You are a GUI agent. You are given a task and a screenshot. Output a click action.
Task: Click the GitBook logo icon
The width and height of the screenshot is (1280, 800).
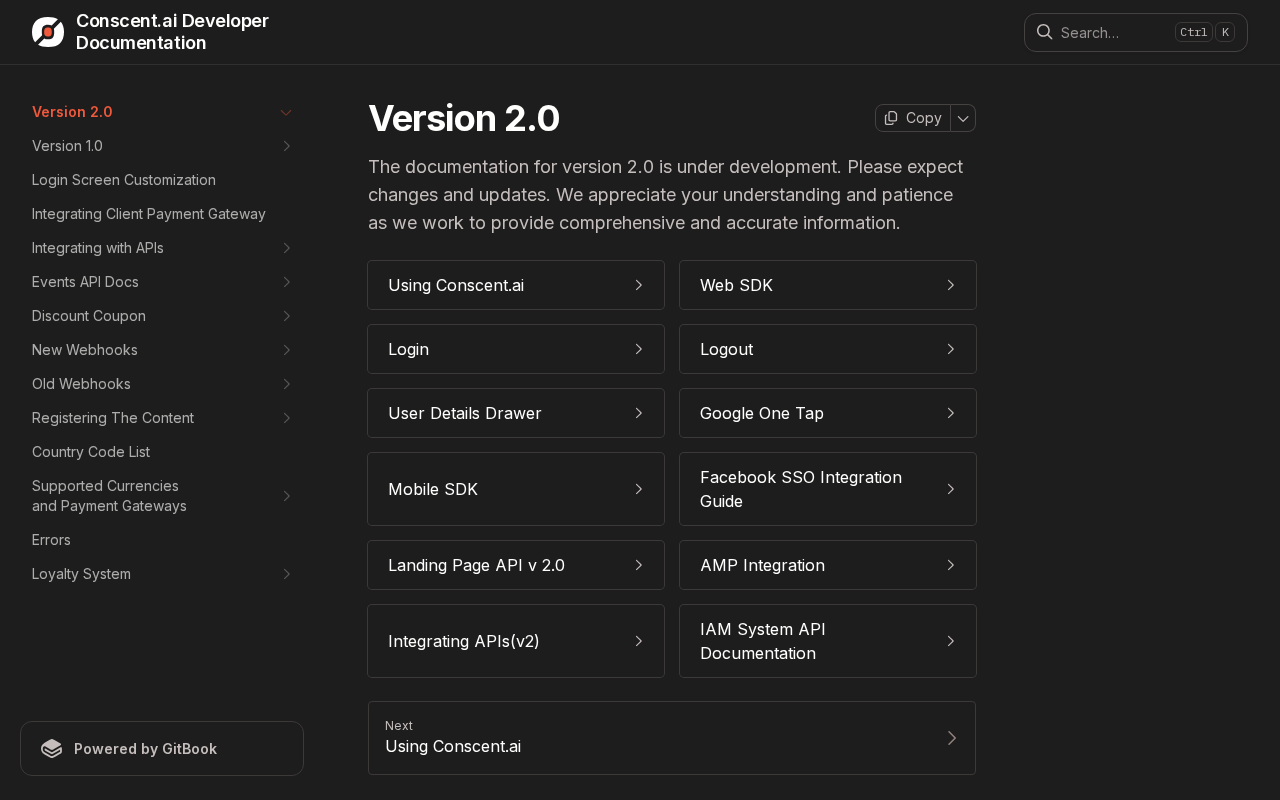[51, 748]
